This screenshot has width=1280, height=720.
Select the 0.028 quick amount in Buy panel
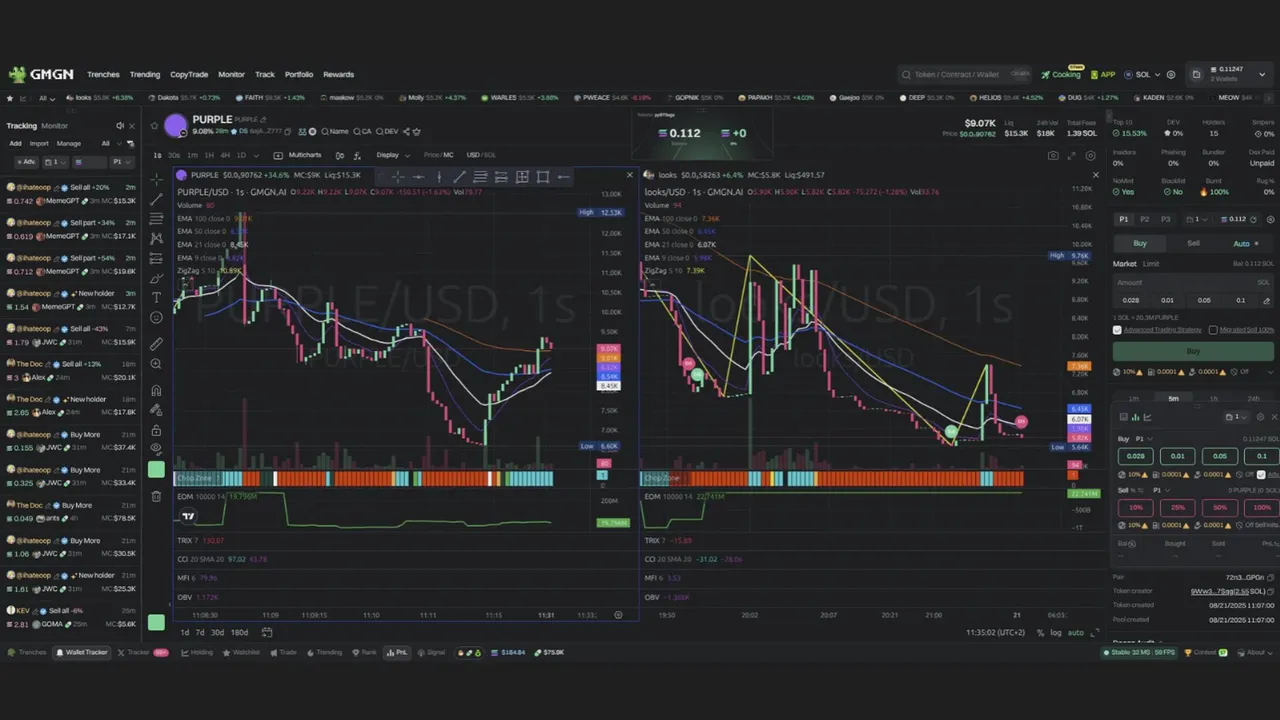1135,456
